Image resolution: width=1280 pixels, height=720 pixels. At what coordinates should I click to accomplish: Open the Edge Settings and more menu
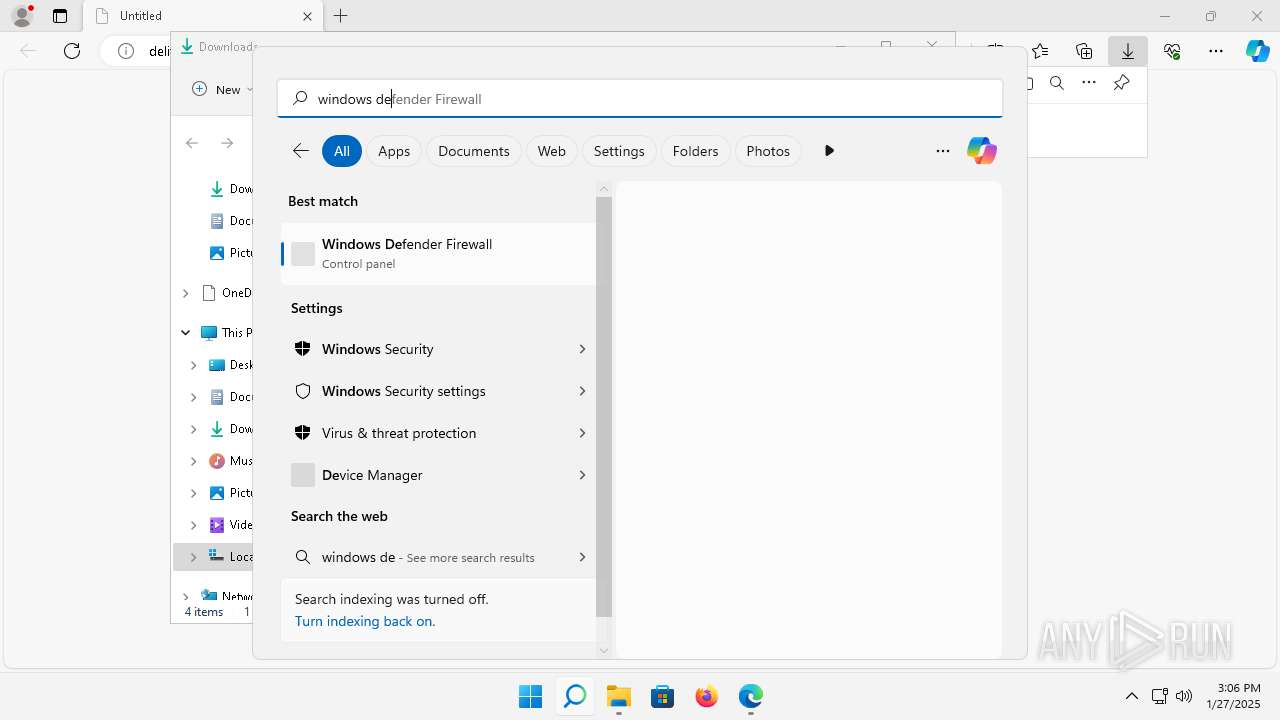coord(1216,51)
